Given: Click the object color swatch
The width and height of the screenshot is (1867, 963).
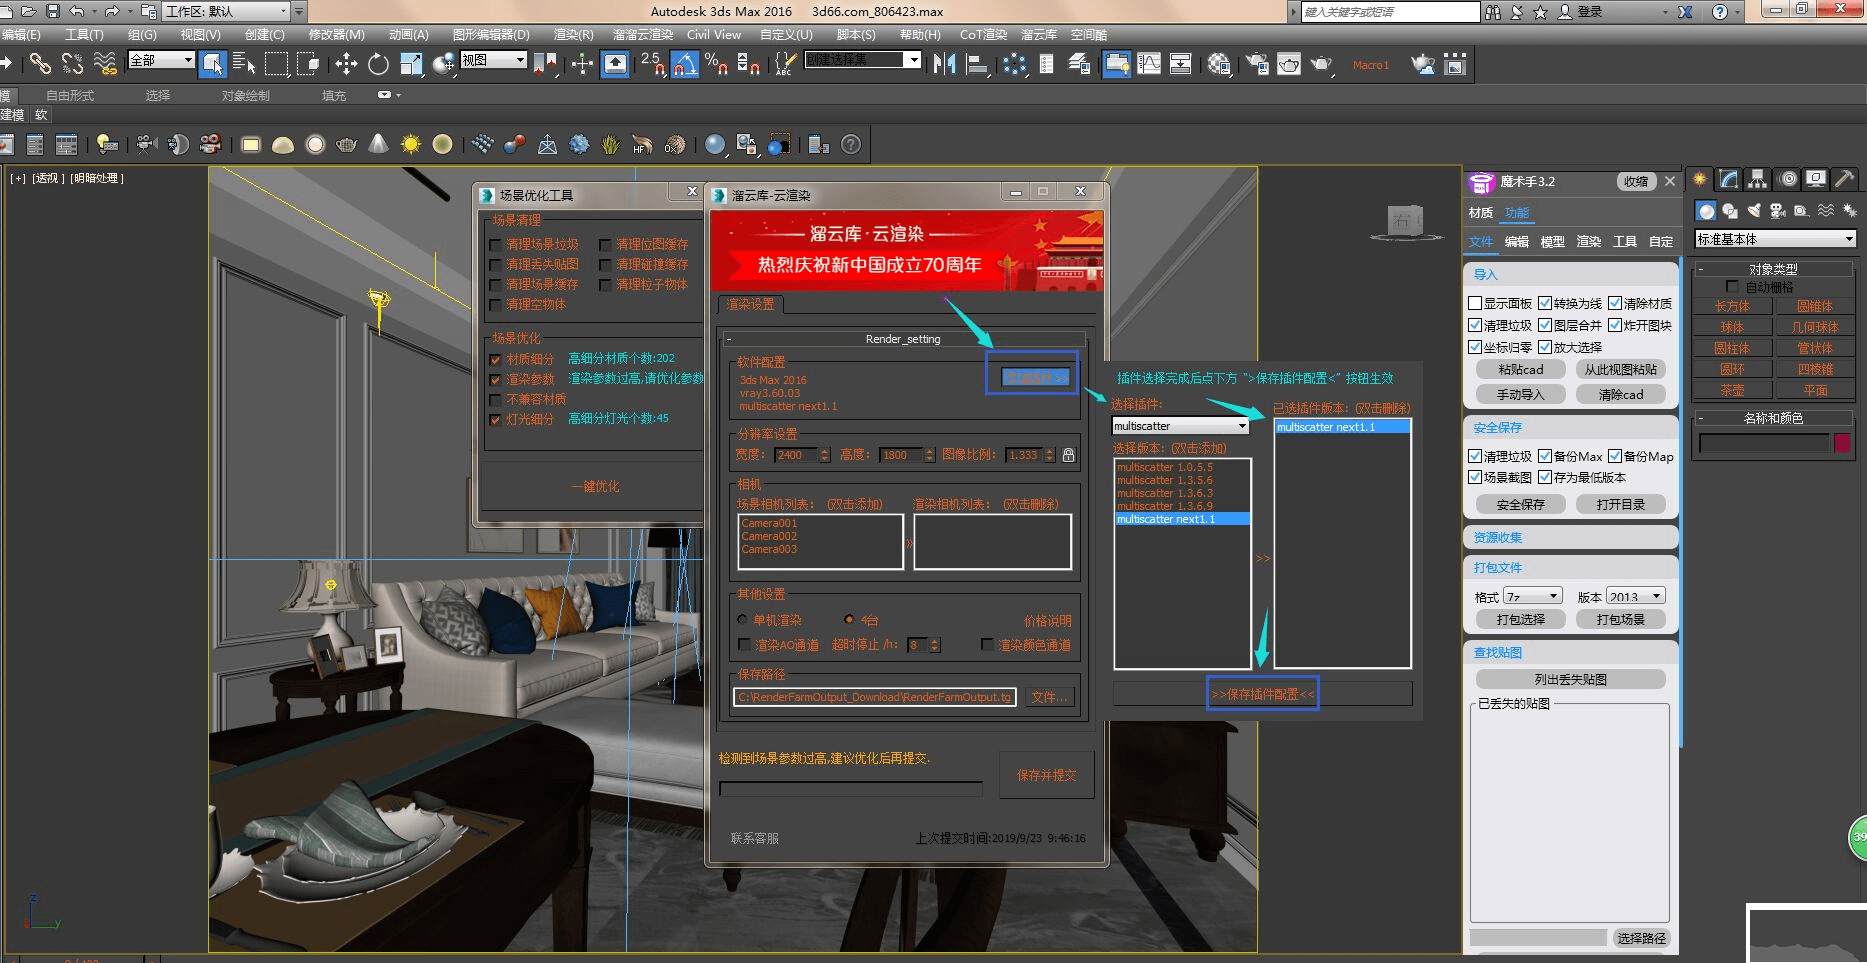Looking at the screenshot, I should (x=1842, y=443).
